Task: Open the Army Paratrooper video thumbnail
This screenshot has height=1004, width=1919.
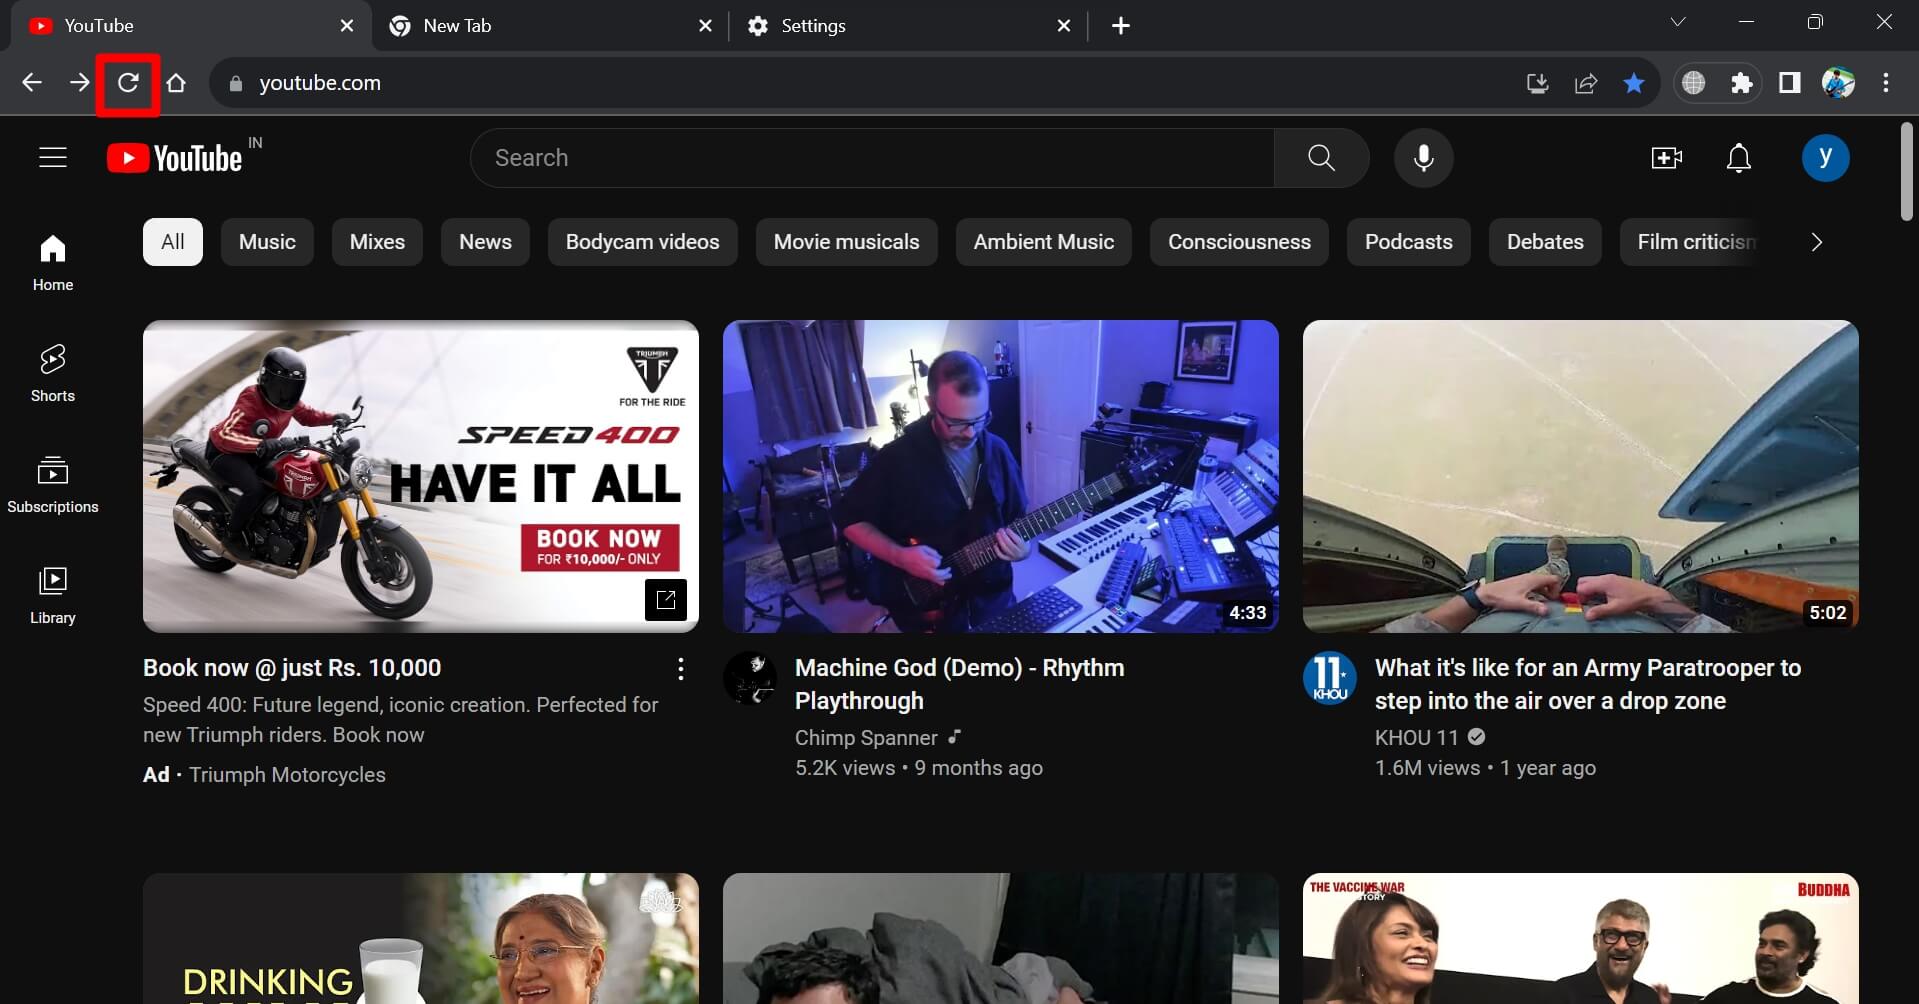Action: pos(1579,476)
